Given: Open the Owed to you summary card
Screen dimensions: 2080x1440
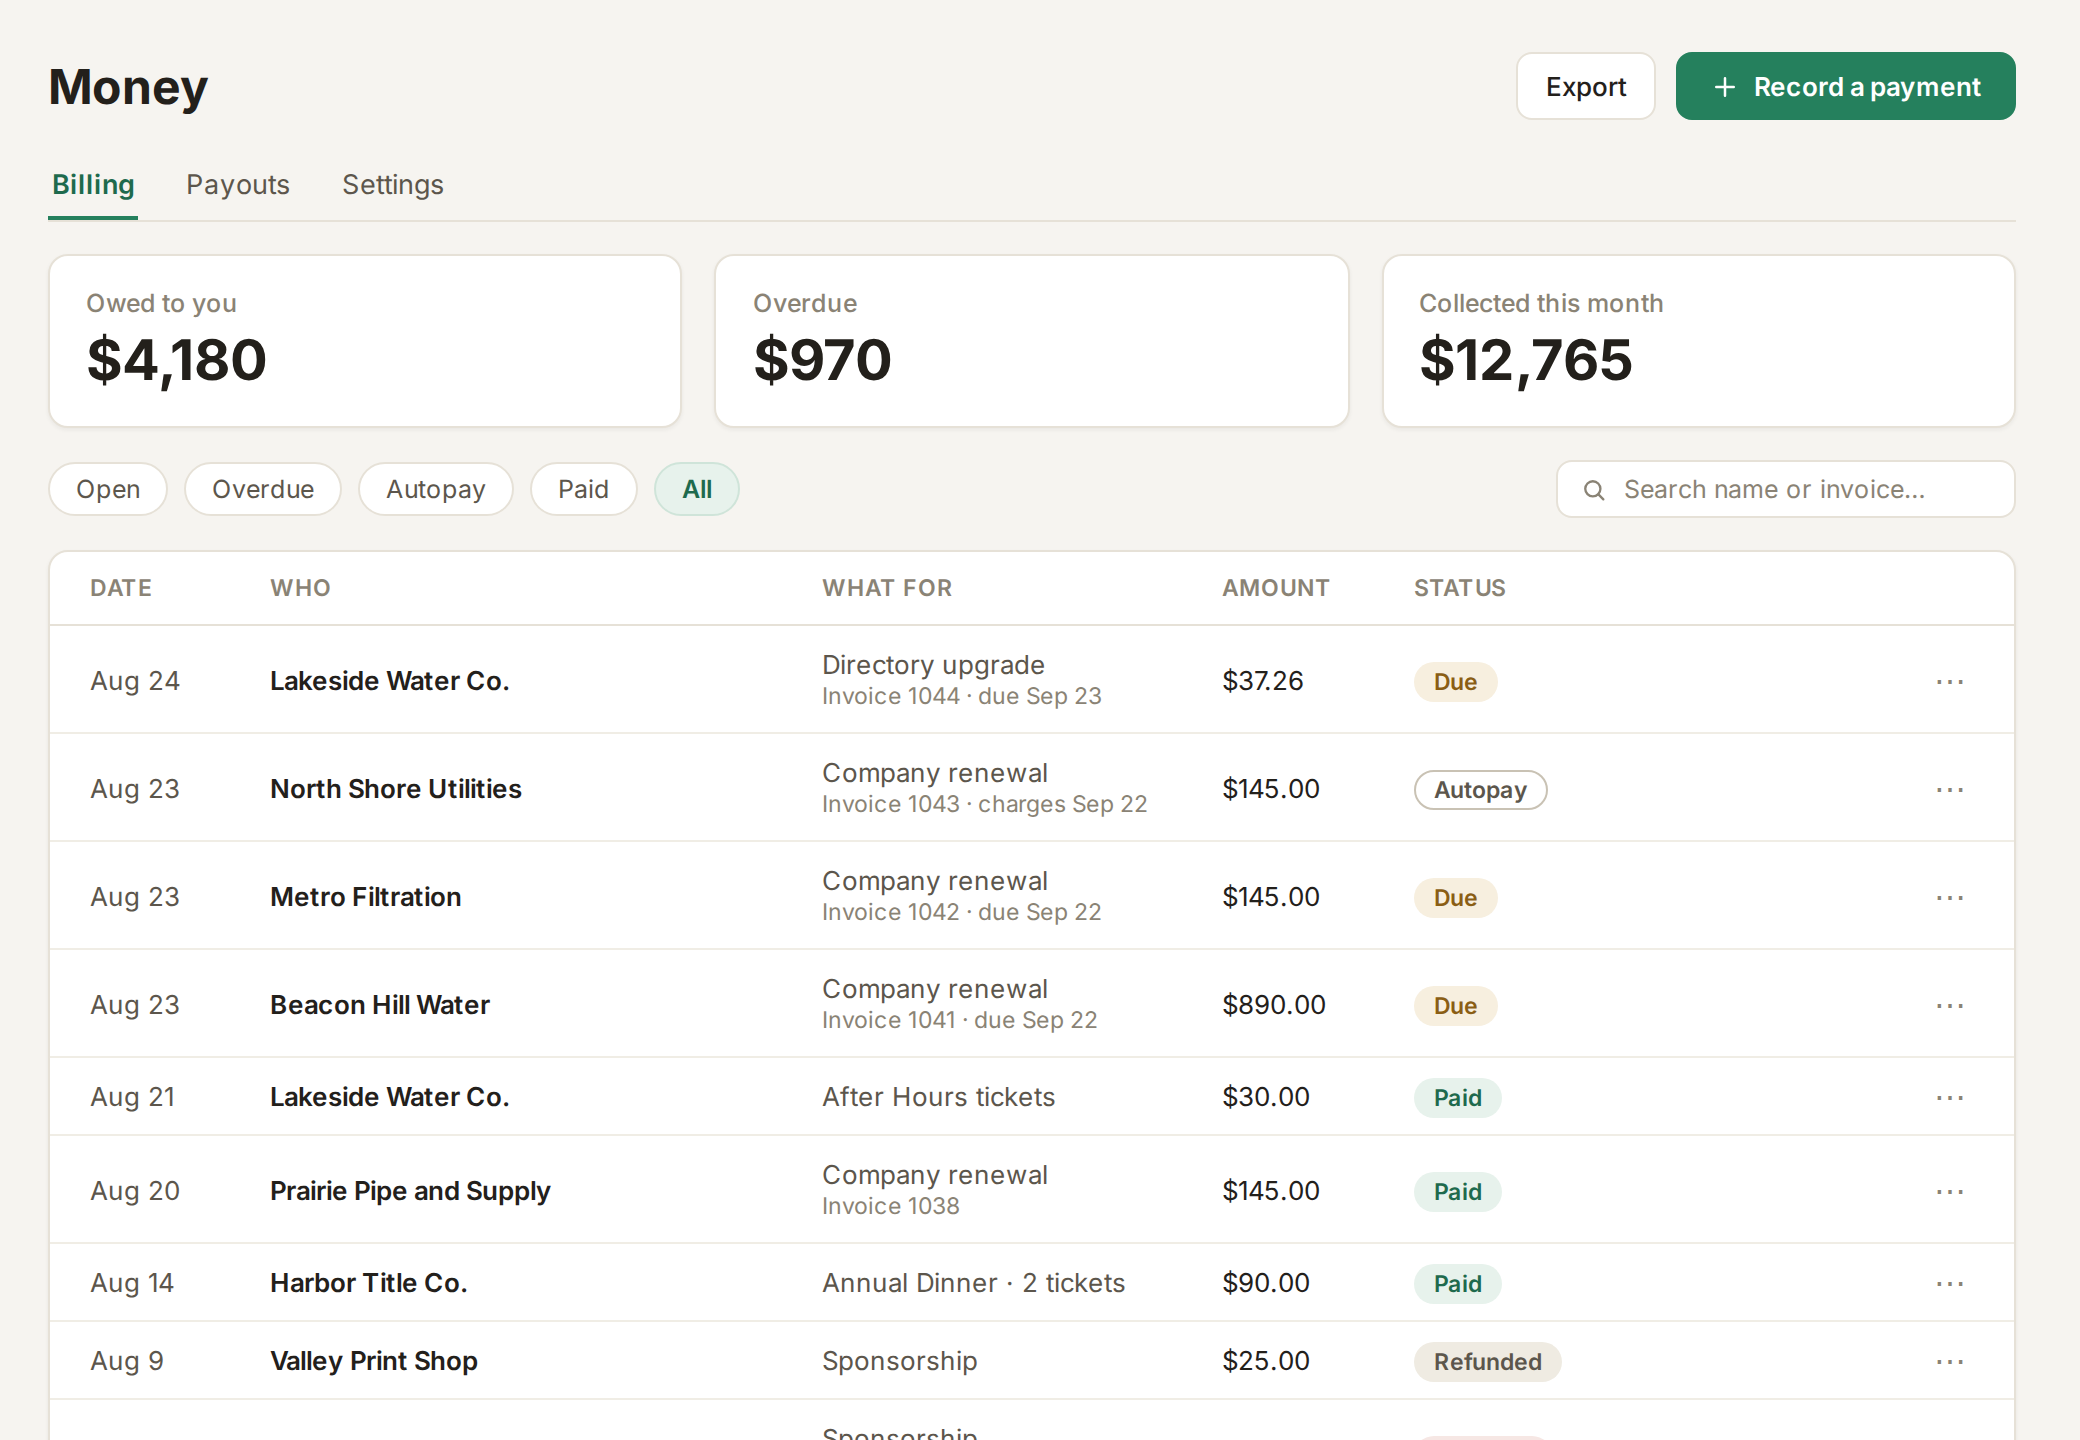Looking at the screenshot, I should click(x=365, y=341).
